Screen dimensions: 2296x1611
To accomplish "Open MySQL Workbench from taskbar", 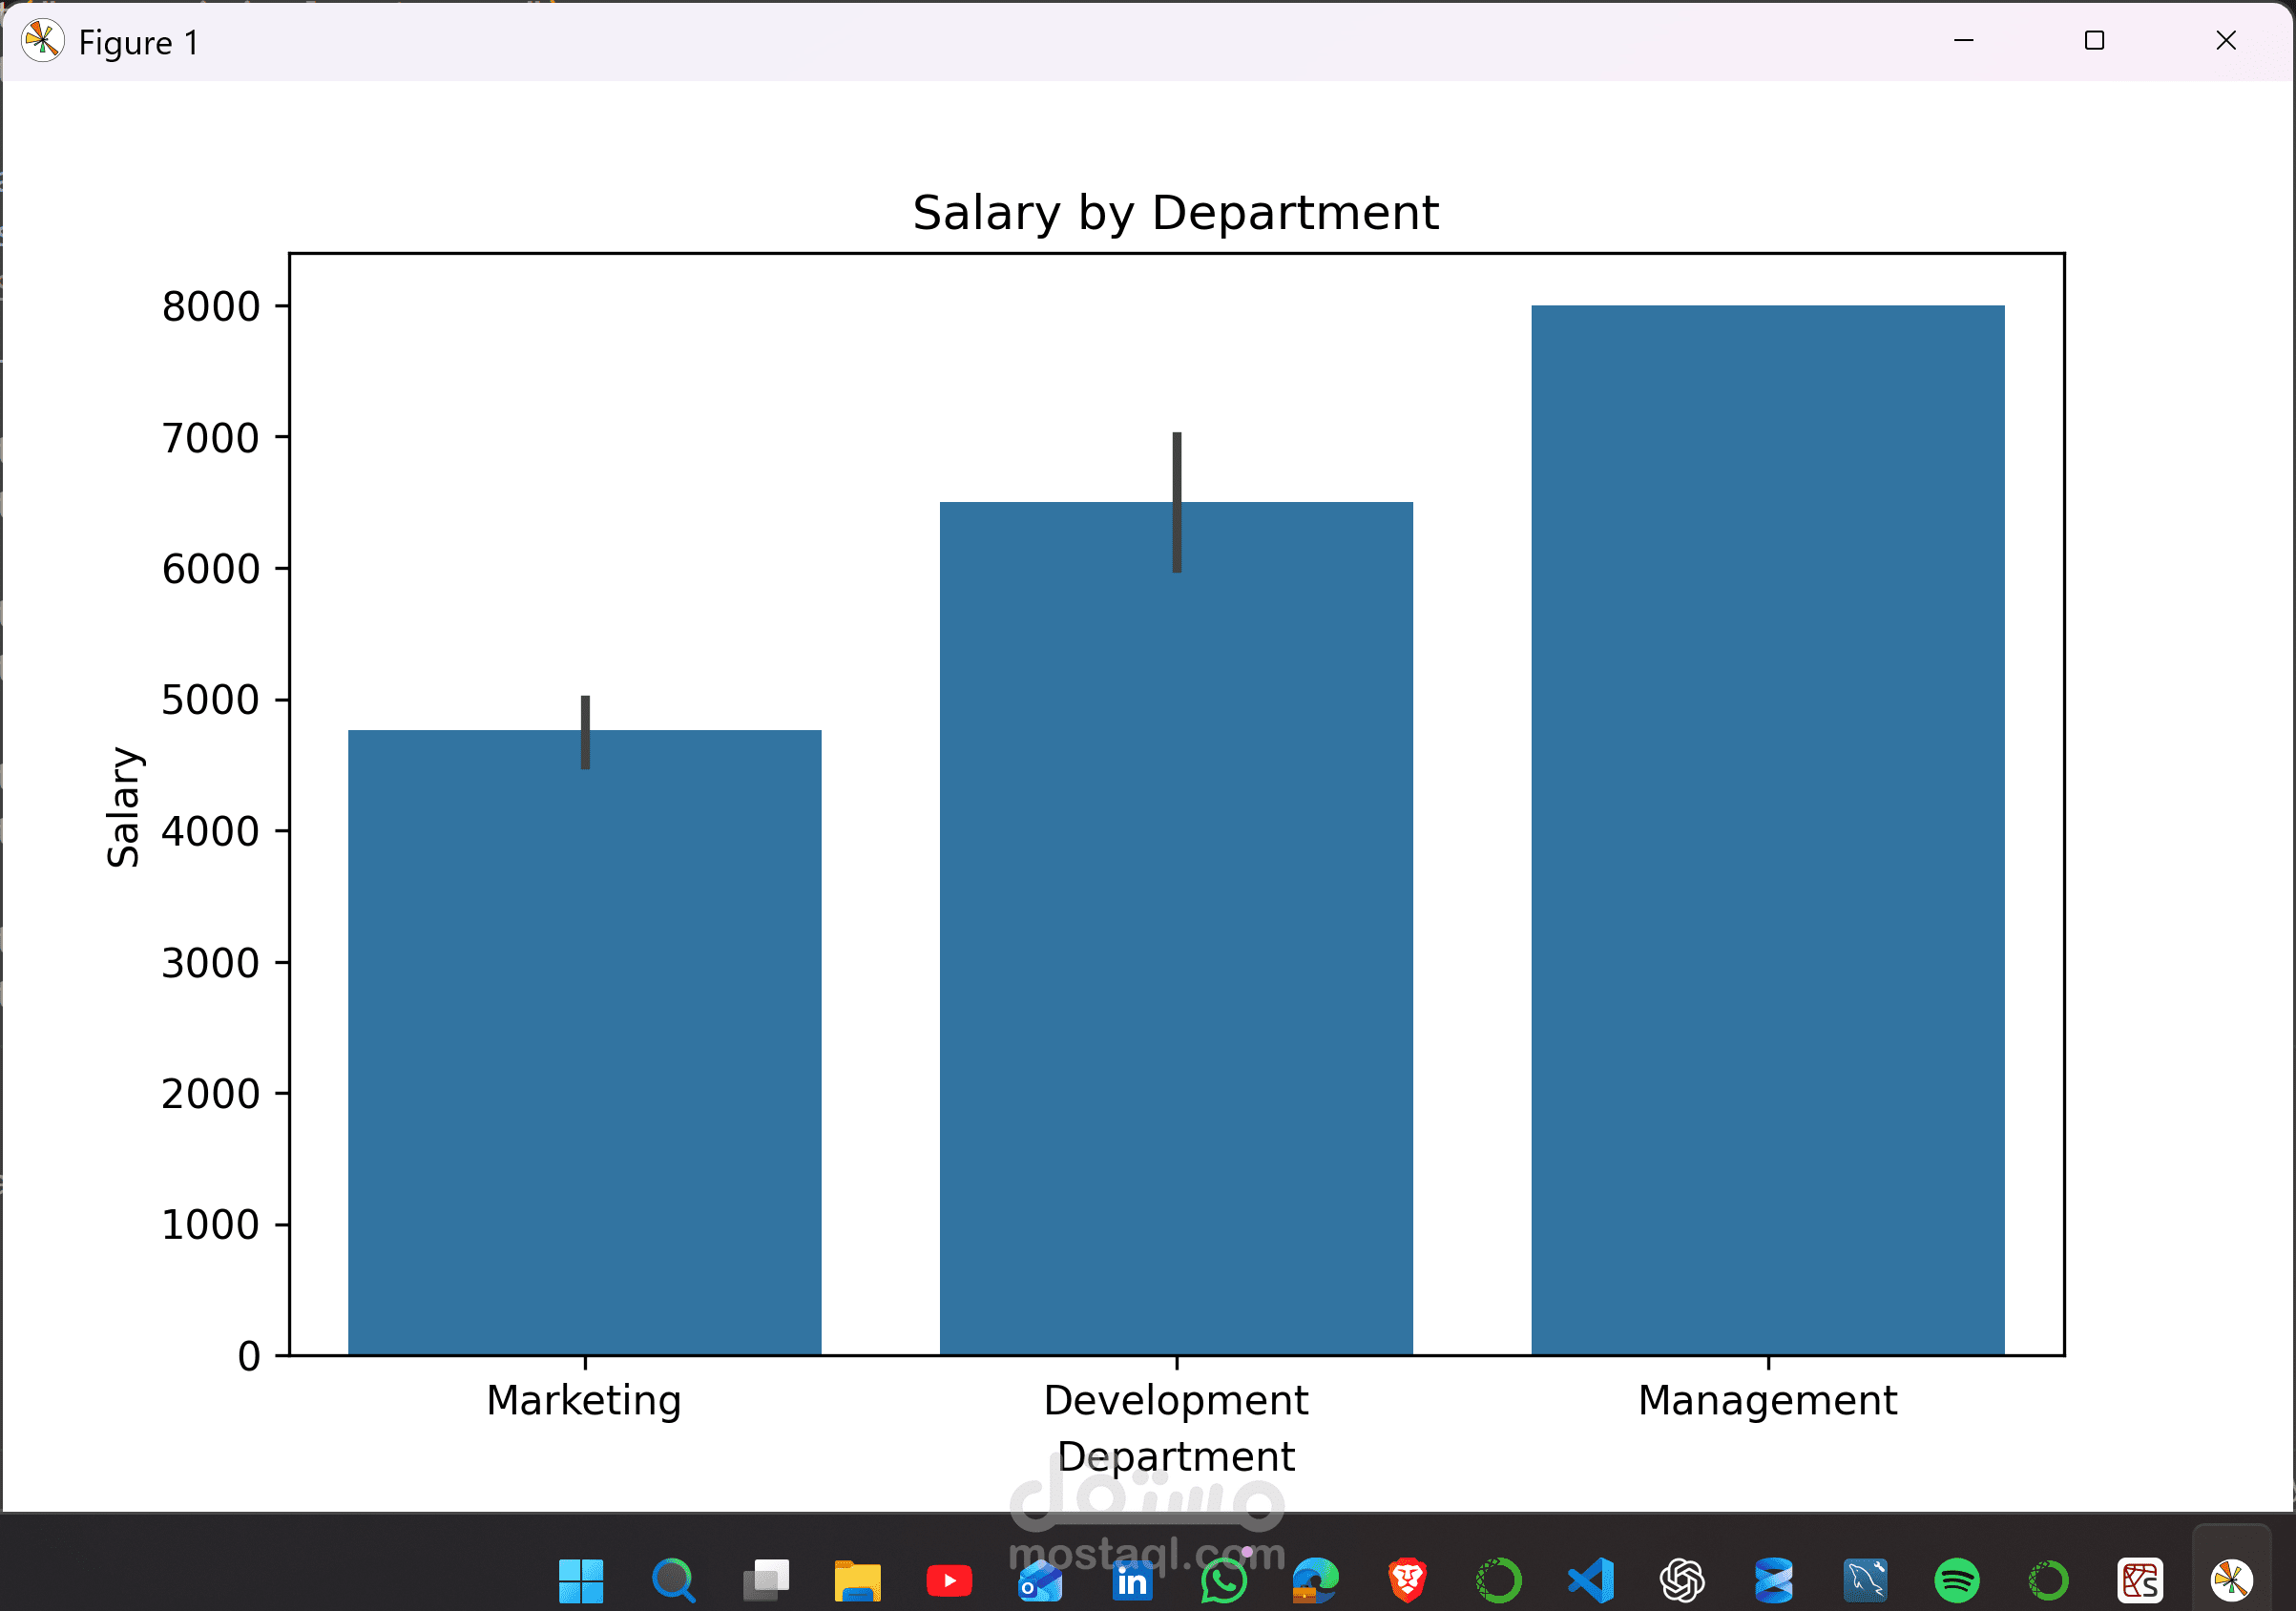I will (x=1865, y=1581).
